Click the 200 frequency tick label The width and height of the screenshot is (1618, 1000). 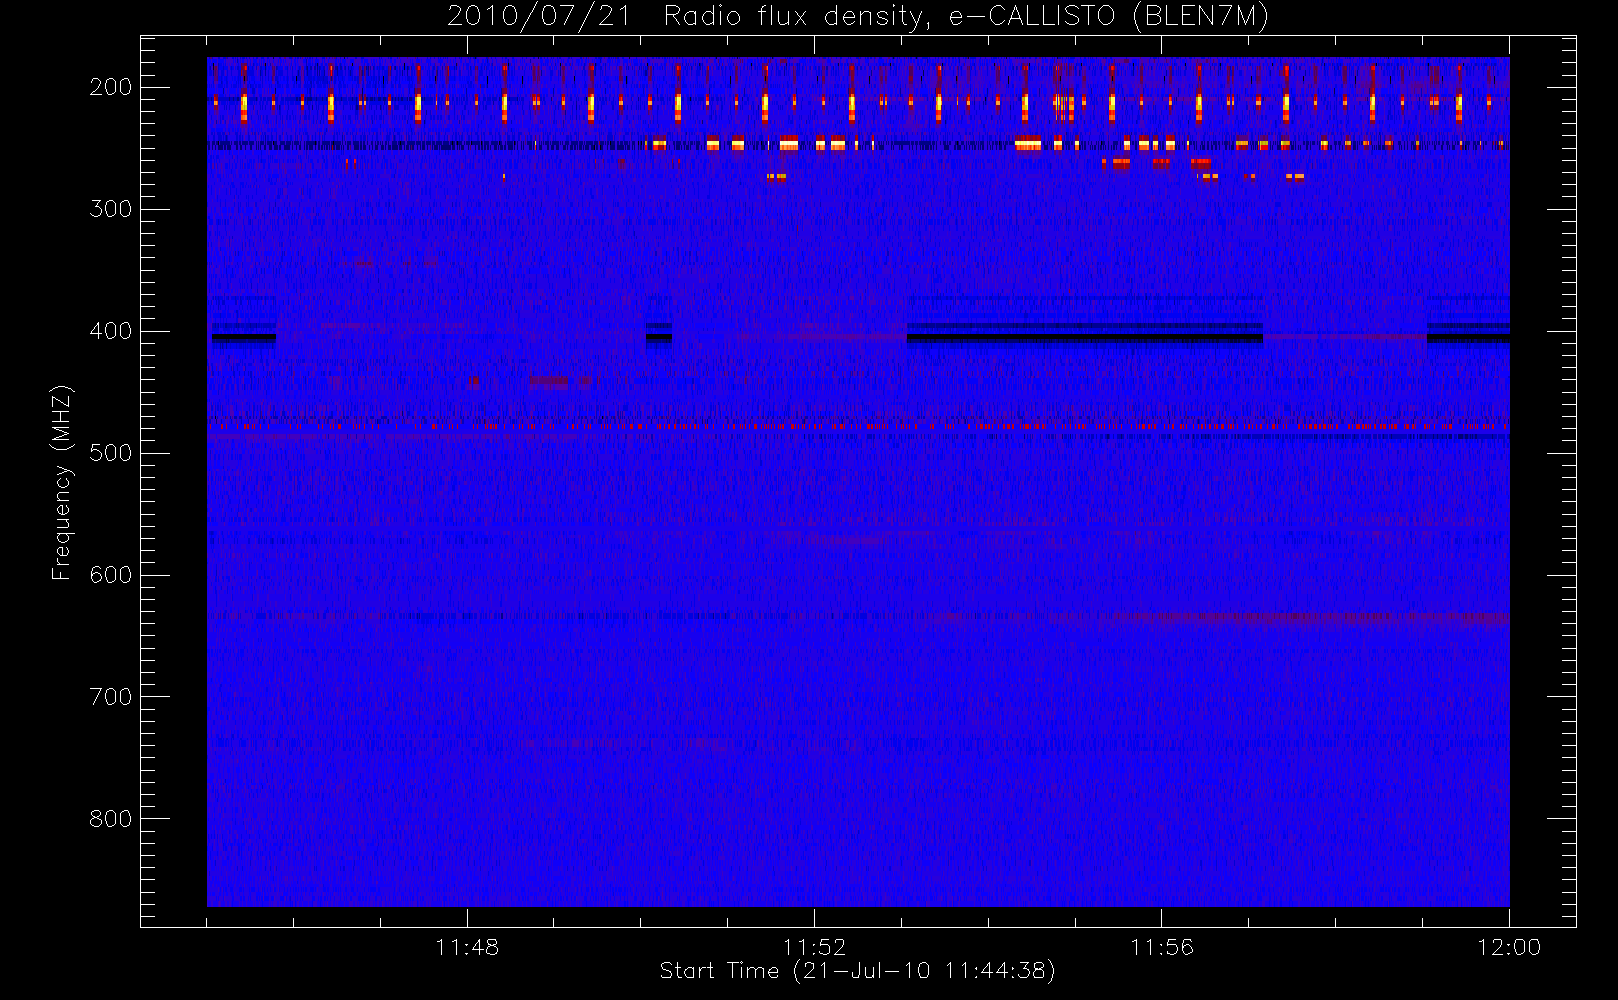[110, 87]
